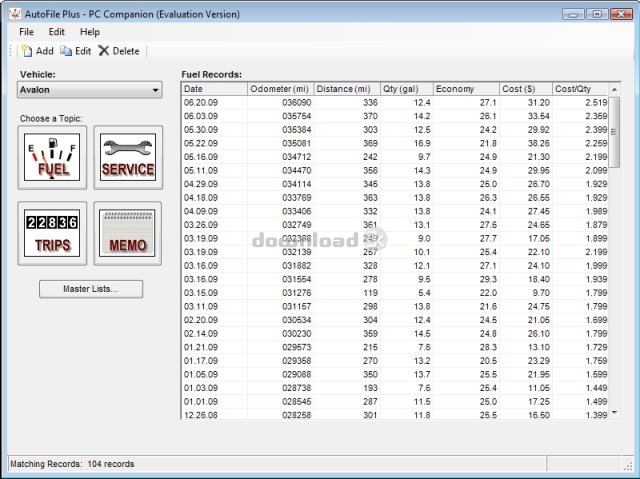Open the FUEL topic
The width and height of the screenshot is (640, 479).
[x=52, y=157]
